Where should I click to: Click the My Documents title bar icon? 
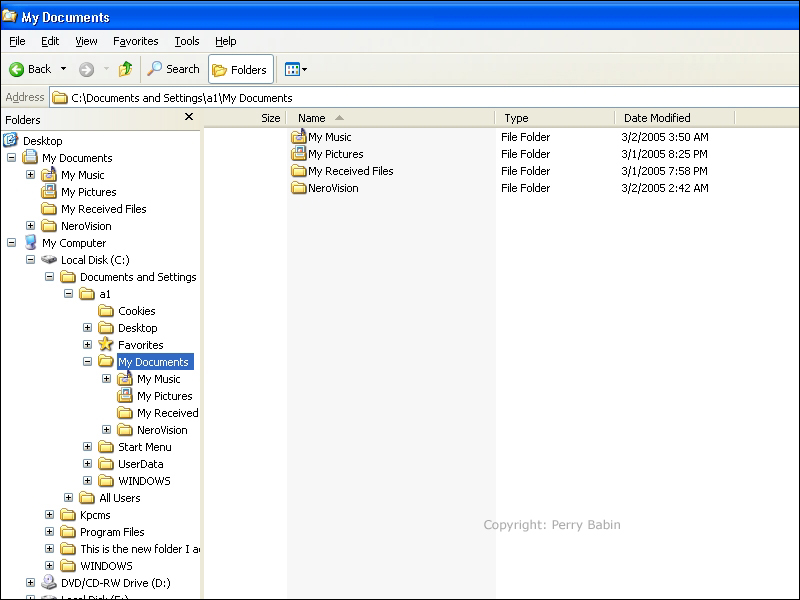pyautogui.click(x=10, y=17)
